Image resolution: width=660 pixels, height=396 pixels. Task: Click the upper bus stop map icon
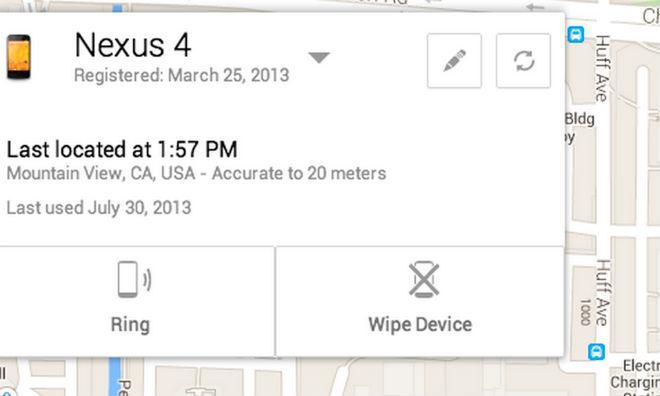click(576, 35)
